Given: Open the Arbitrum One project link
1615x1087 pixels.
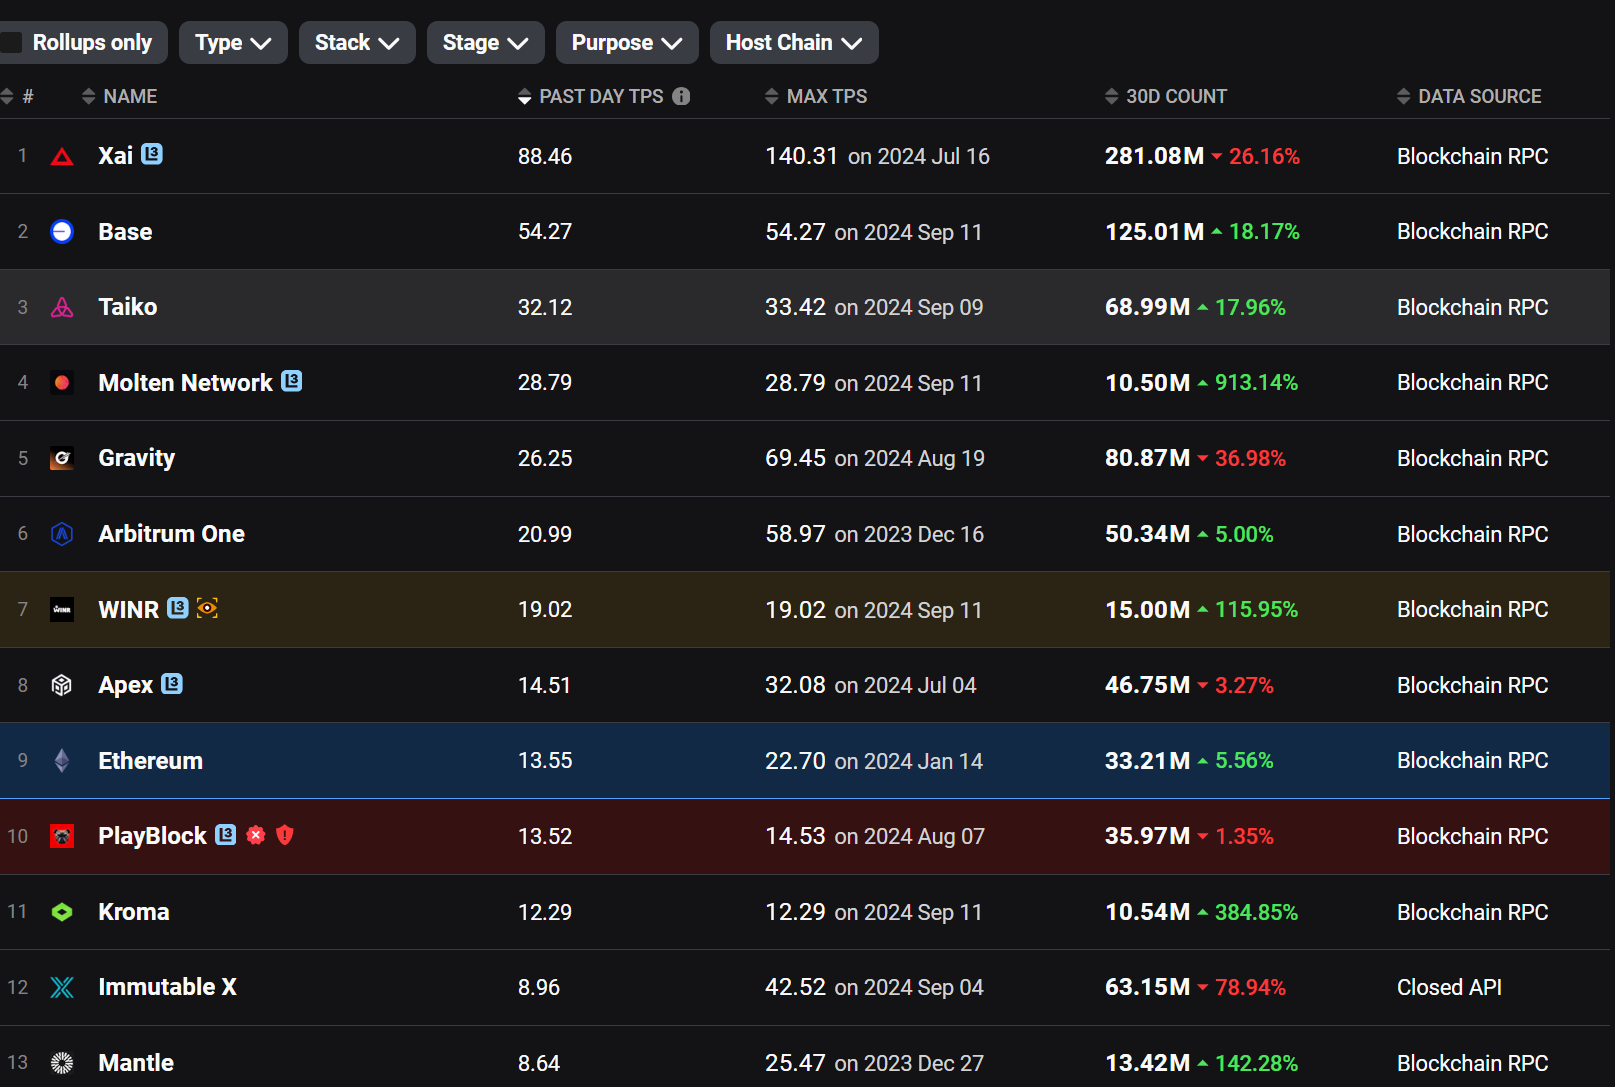Looking at the screenshot, I should click(171, 534).
